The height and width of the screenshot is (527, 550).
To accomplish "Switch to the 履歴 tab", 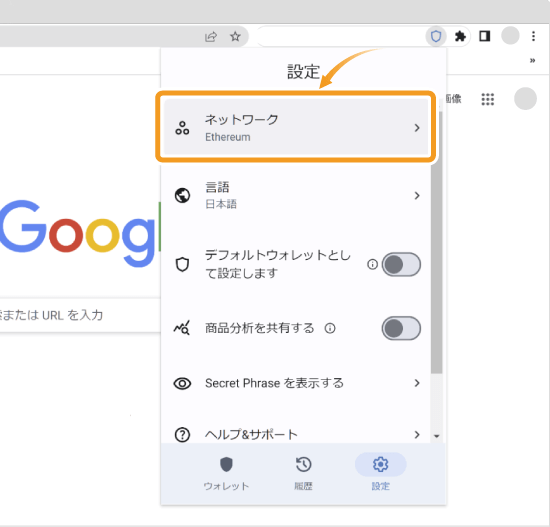I will (303, 473).
